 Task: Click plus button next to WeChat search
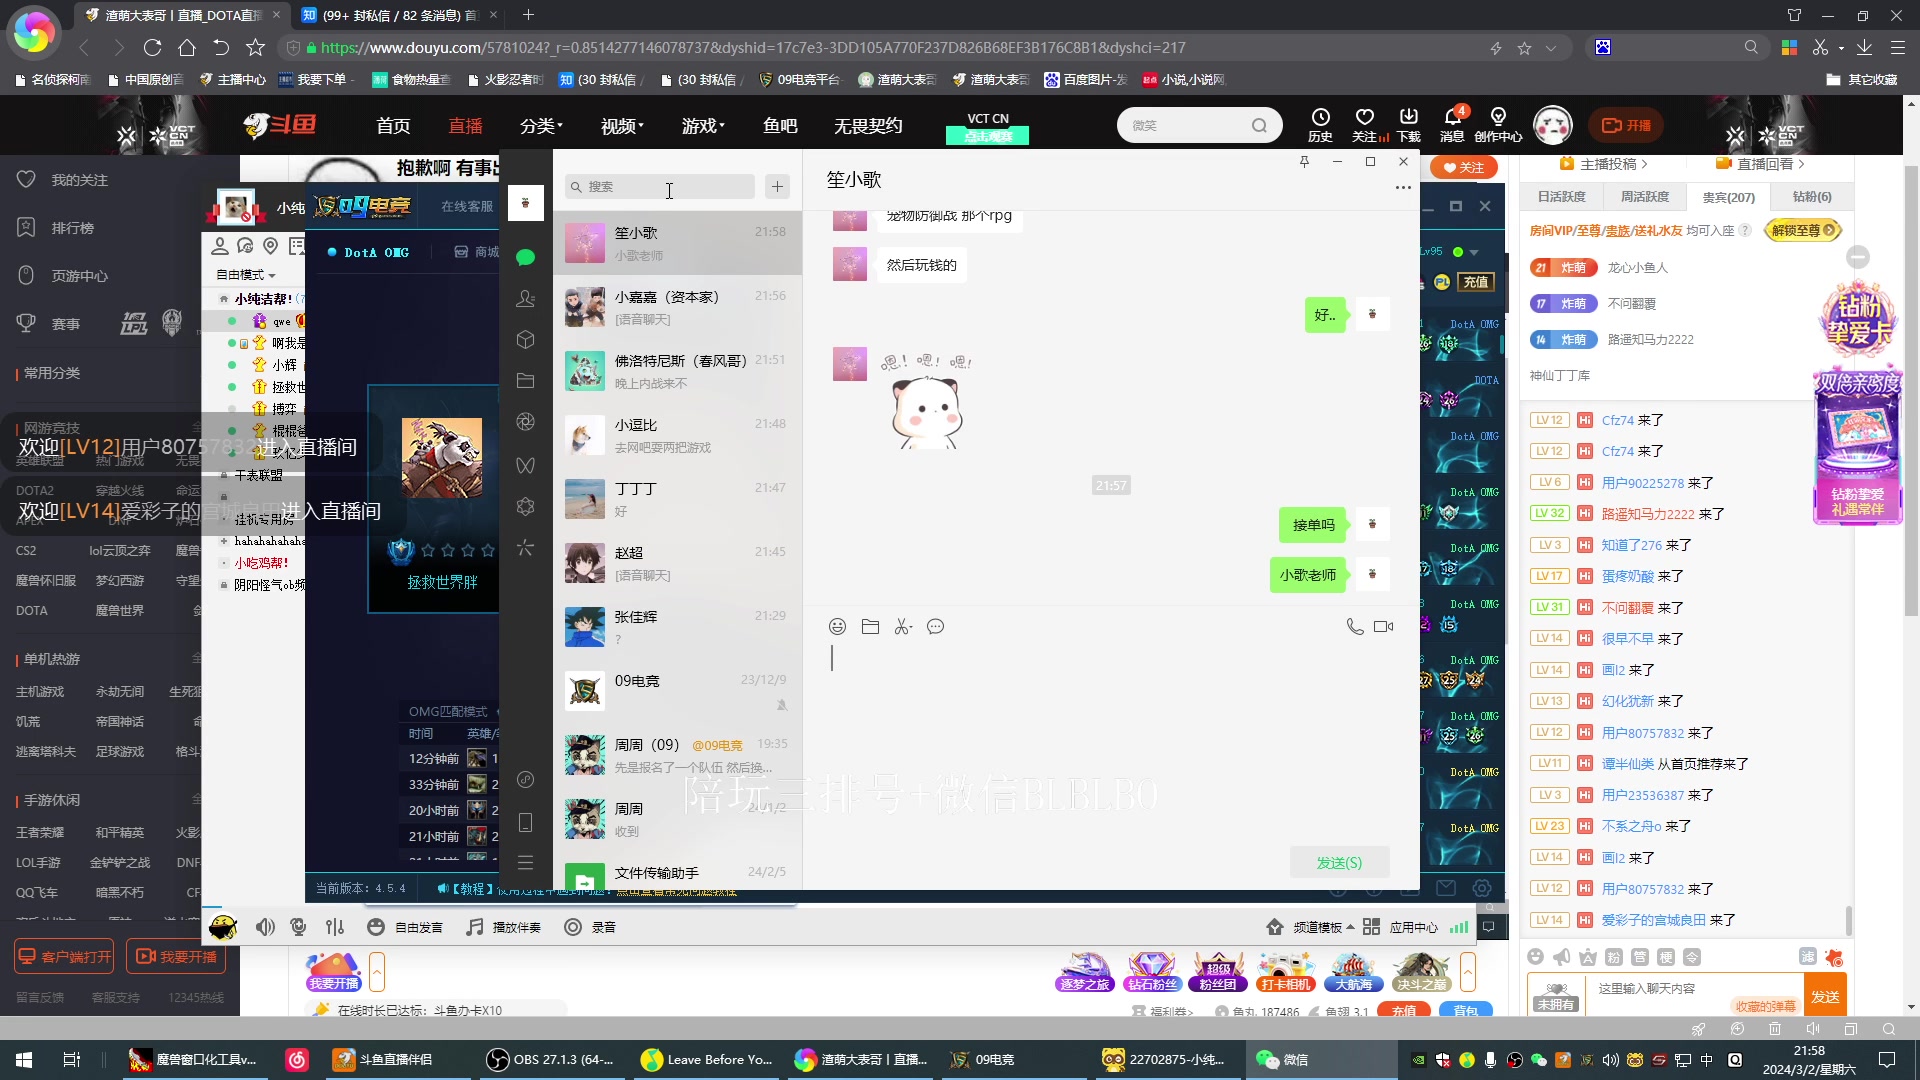point(778,186)
